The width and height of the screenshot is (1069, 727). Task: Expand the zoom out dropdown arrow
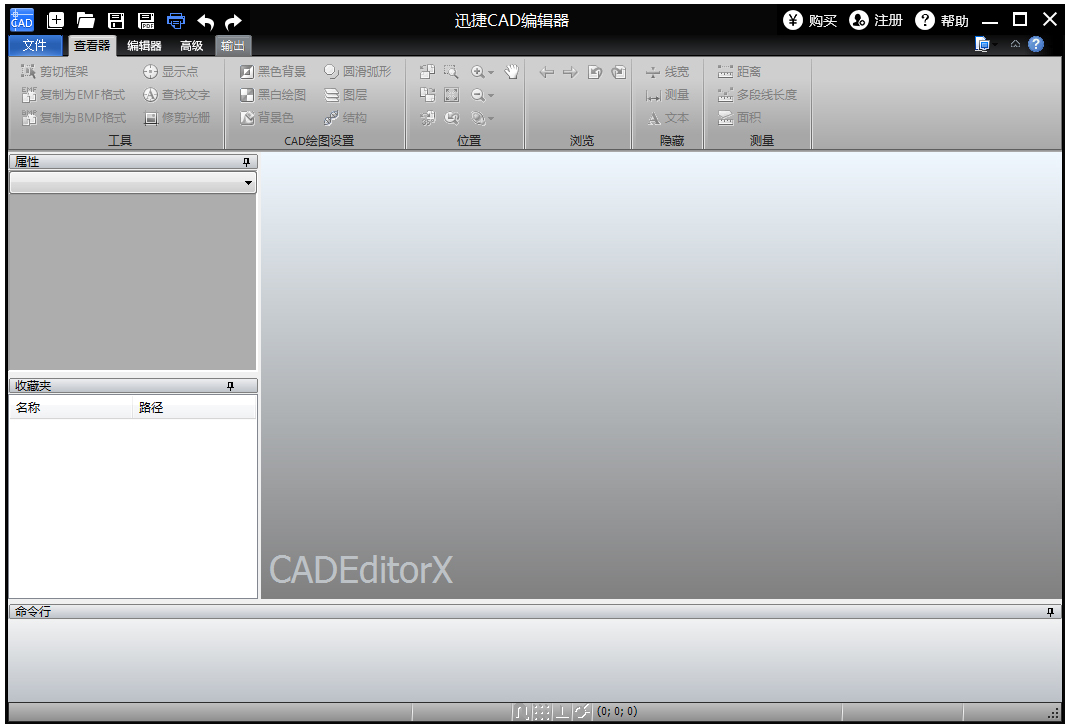pyautogui.click(x=491, y=95)
